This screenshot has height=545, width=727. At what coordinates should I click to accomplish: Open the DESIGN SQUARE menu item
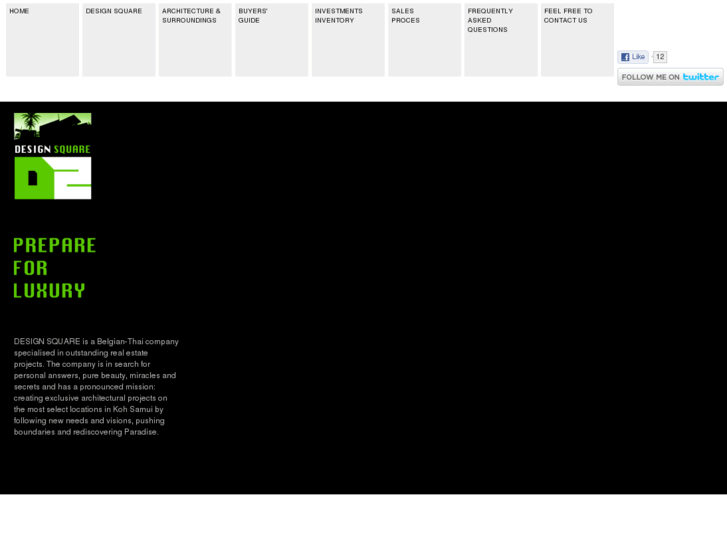(119, 40)
